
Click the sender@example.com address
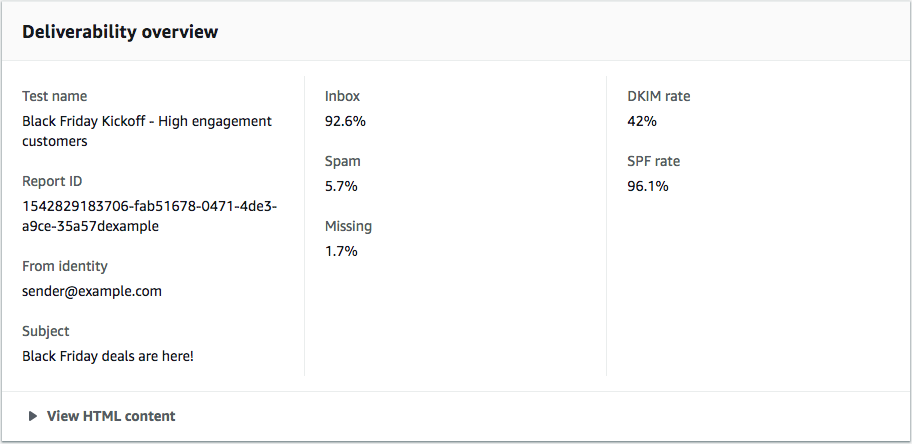(x=92, y=291)
